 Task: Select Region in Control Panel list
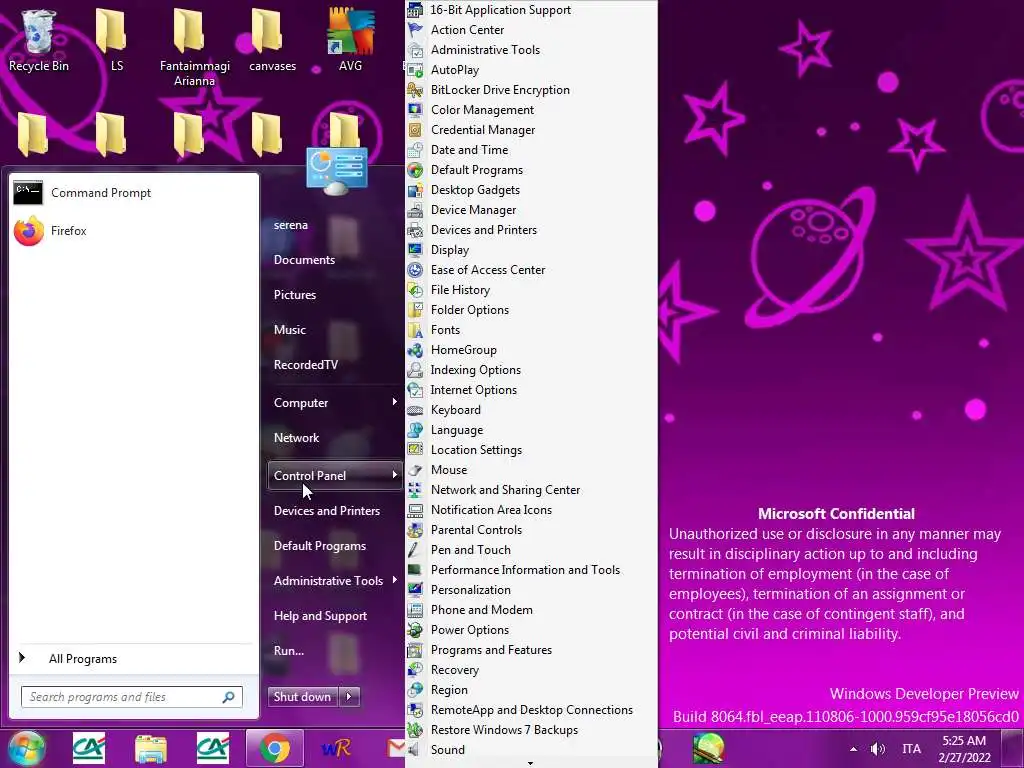(x=449, y=690)
